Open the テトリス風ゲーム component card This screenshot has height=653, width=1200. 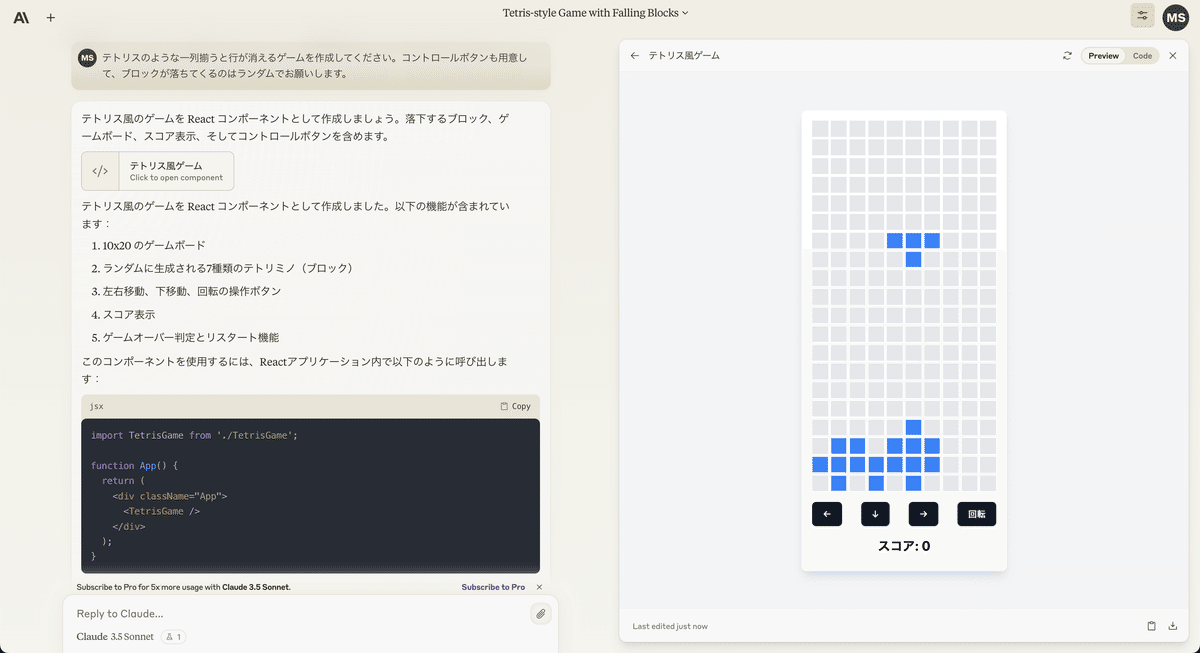point(158,171)
